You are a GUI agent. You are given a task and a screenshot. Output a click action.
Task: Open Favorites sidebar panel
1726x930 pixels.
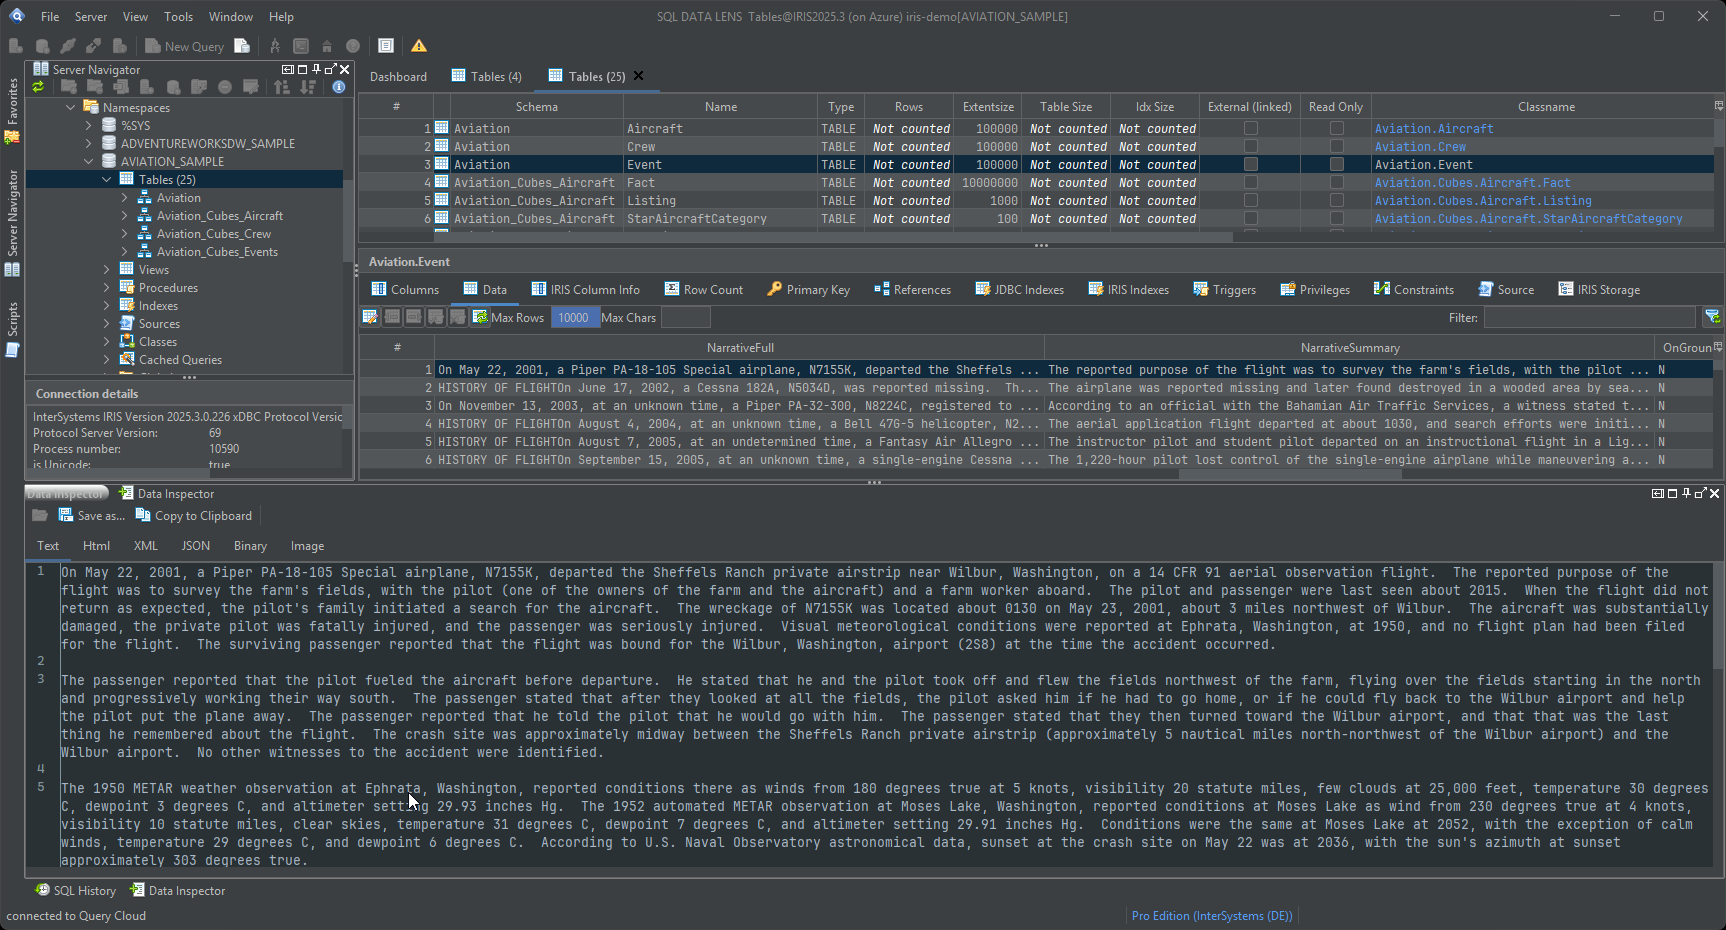click(x=12, y=110)
